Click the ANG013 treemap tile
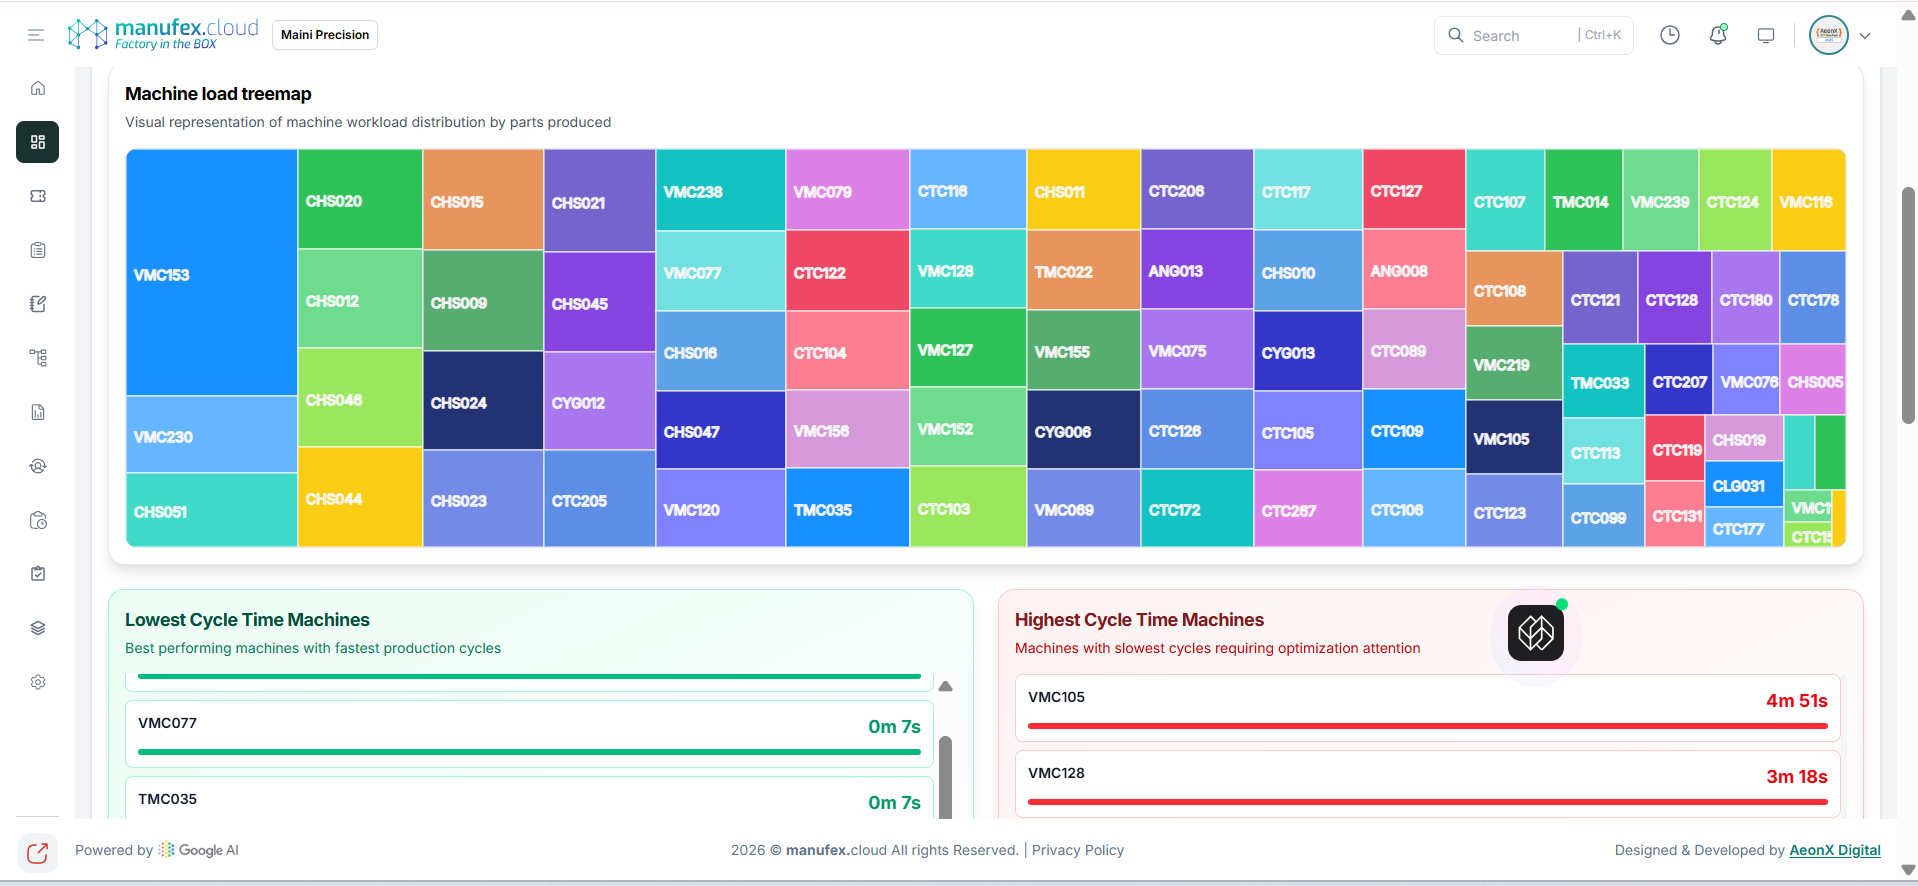 click(x=1197, y=270)
